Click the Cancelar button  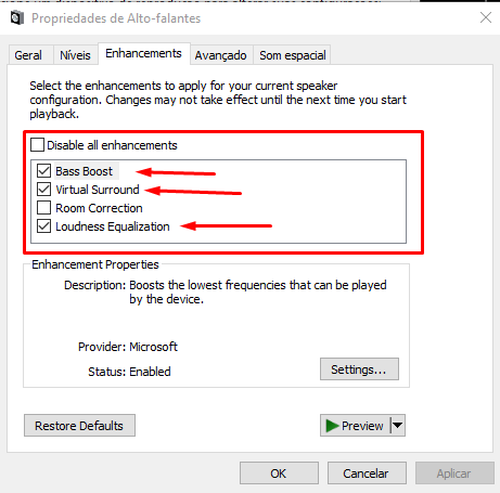point(367,473)
